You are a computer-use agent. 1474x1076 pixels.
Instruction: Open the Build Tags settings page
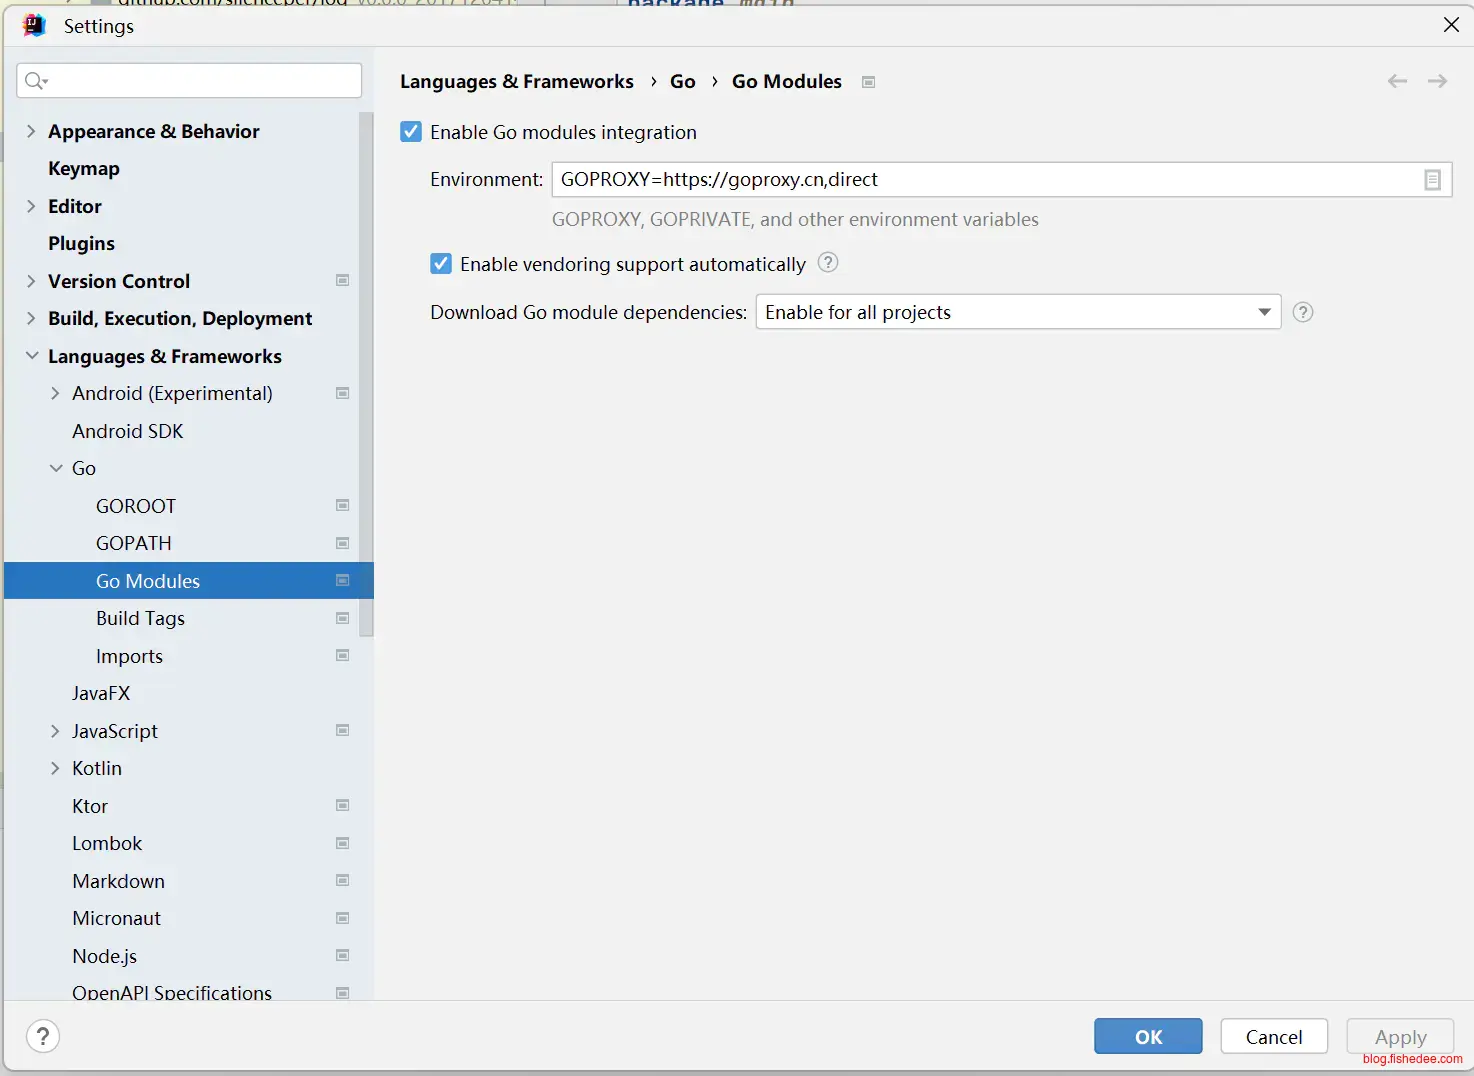coord(140,618)
